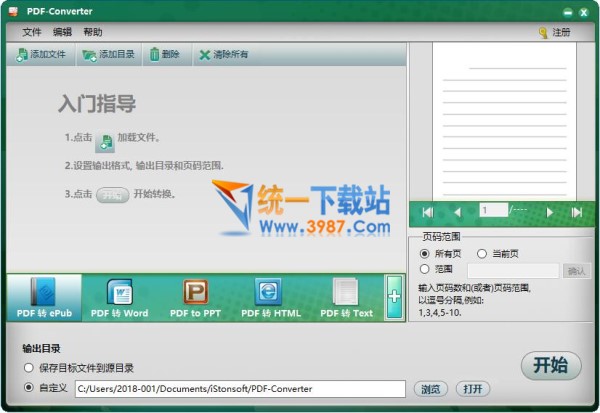Select the PDF 转 Text conversion mode
Image resolution: width=600 pixels, height=413 pixels.
346,298
